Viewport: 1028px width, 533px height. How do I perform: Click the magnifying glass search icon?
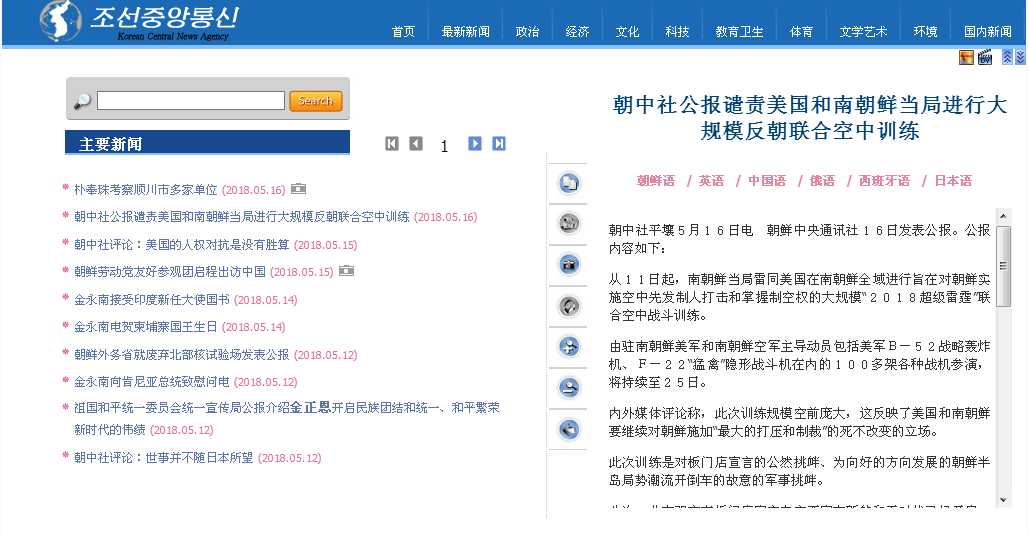click(x=83, y=100)
